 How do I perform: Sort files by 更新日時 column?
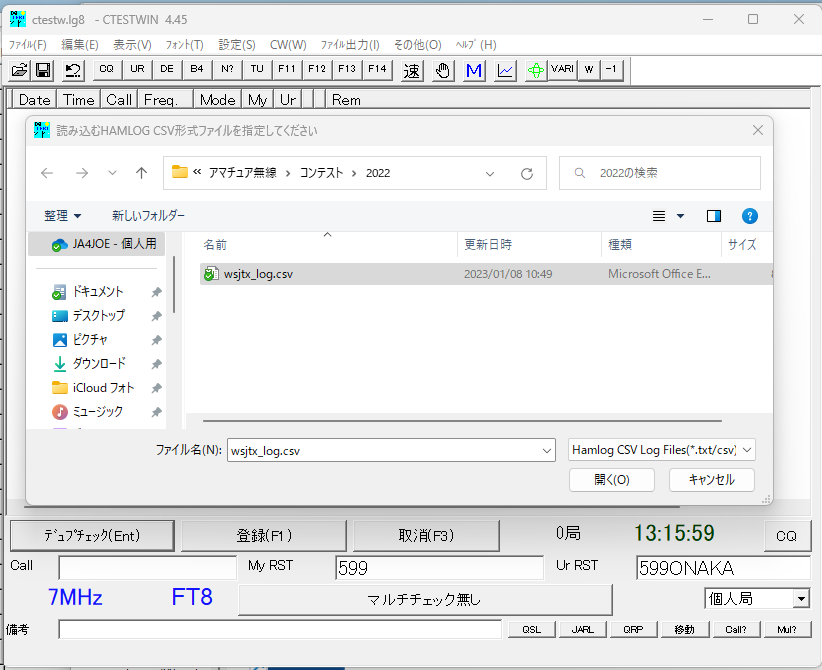point(528,244)
